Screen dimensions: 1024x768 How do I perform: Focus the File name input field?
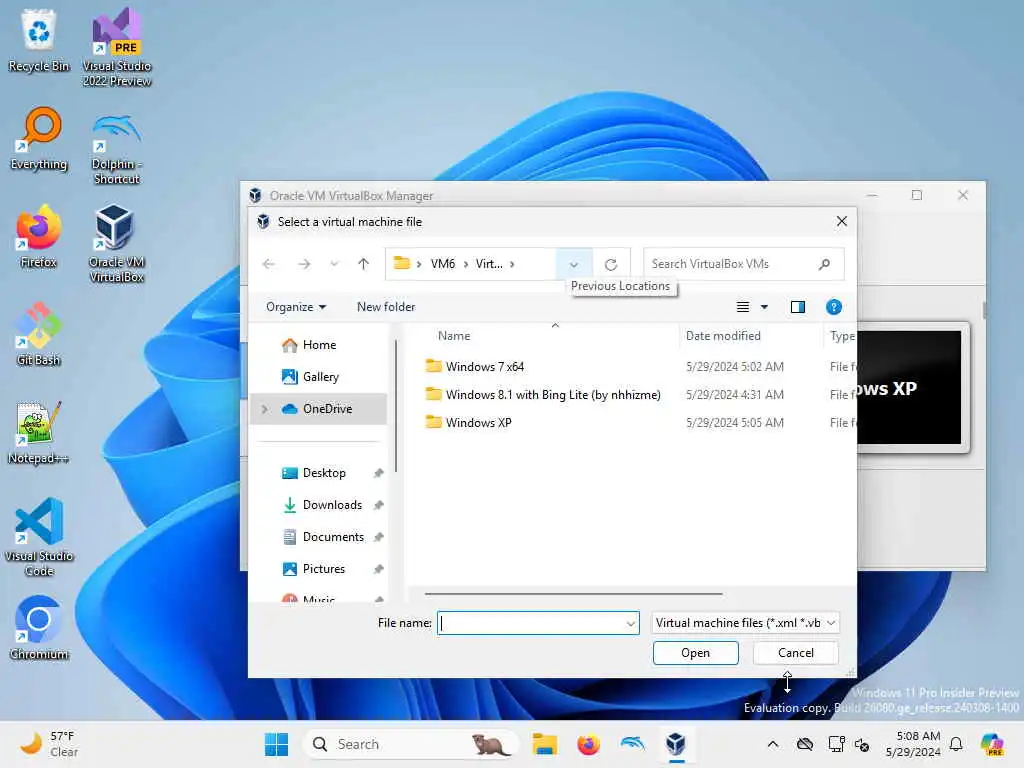pos(538,623)
